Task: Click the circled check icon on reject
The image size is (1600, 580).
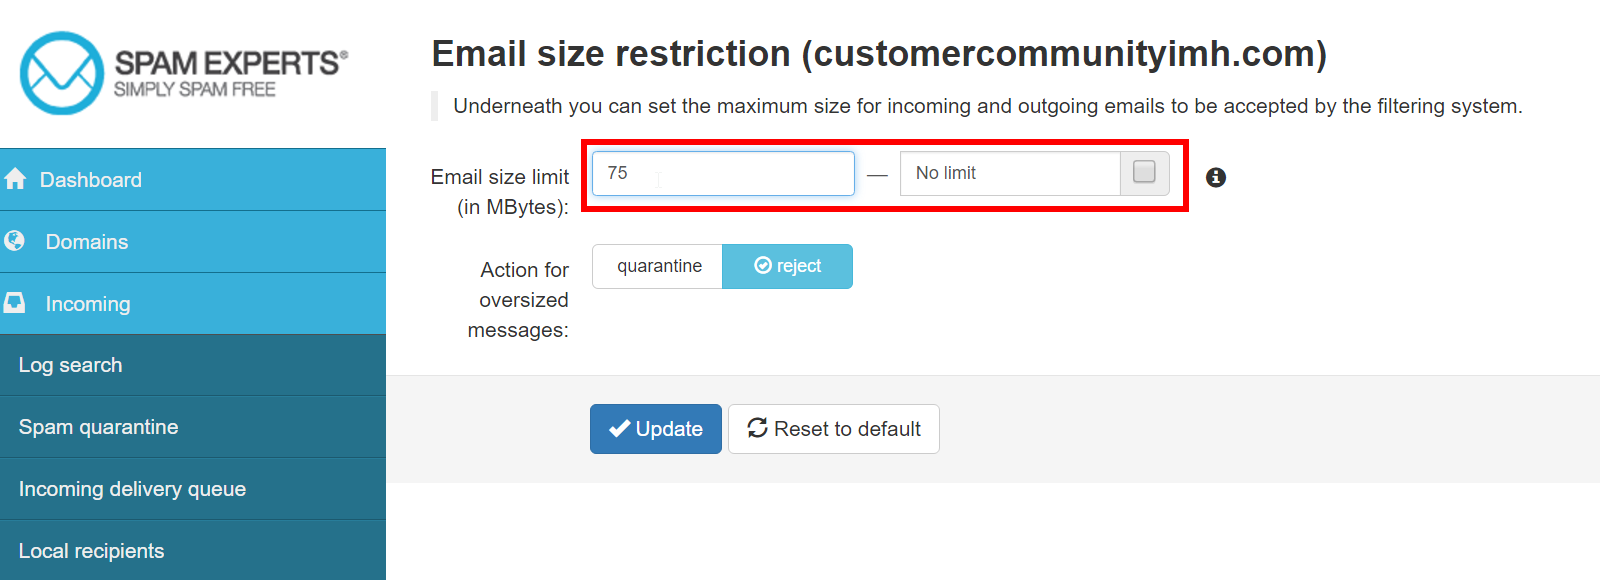Action: pyautogui.click(x=763, y=265)
